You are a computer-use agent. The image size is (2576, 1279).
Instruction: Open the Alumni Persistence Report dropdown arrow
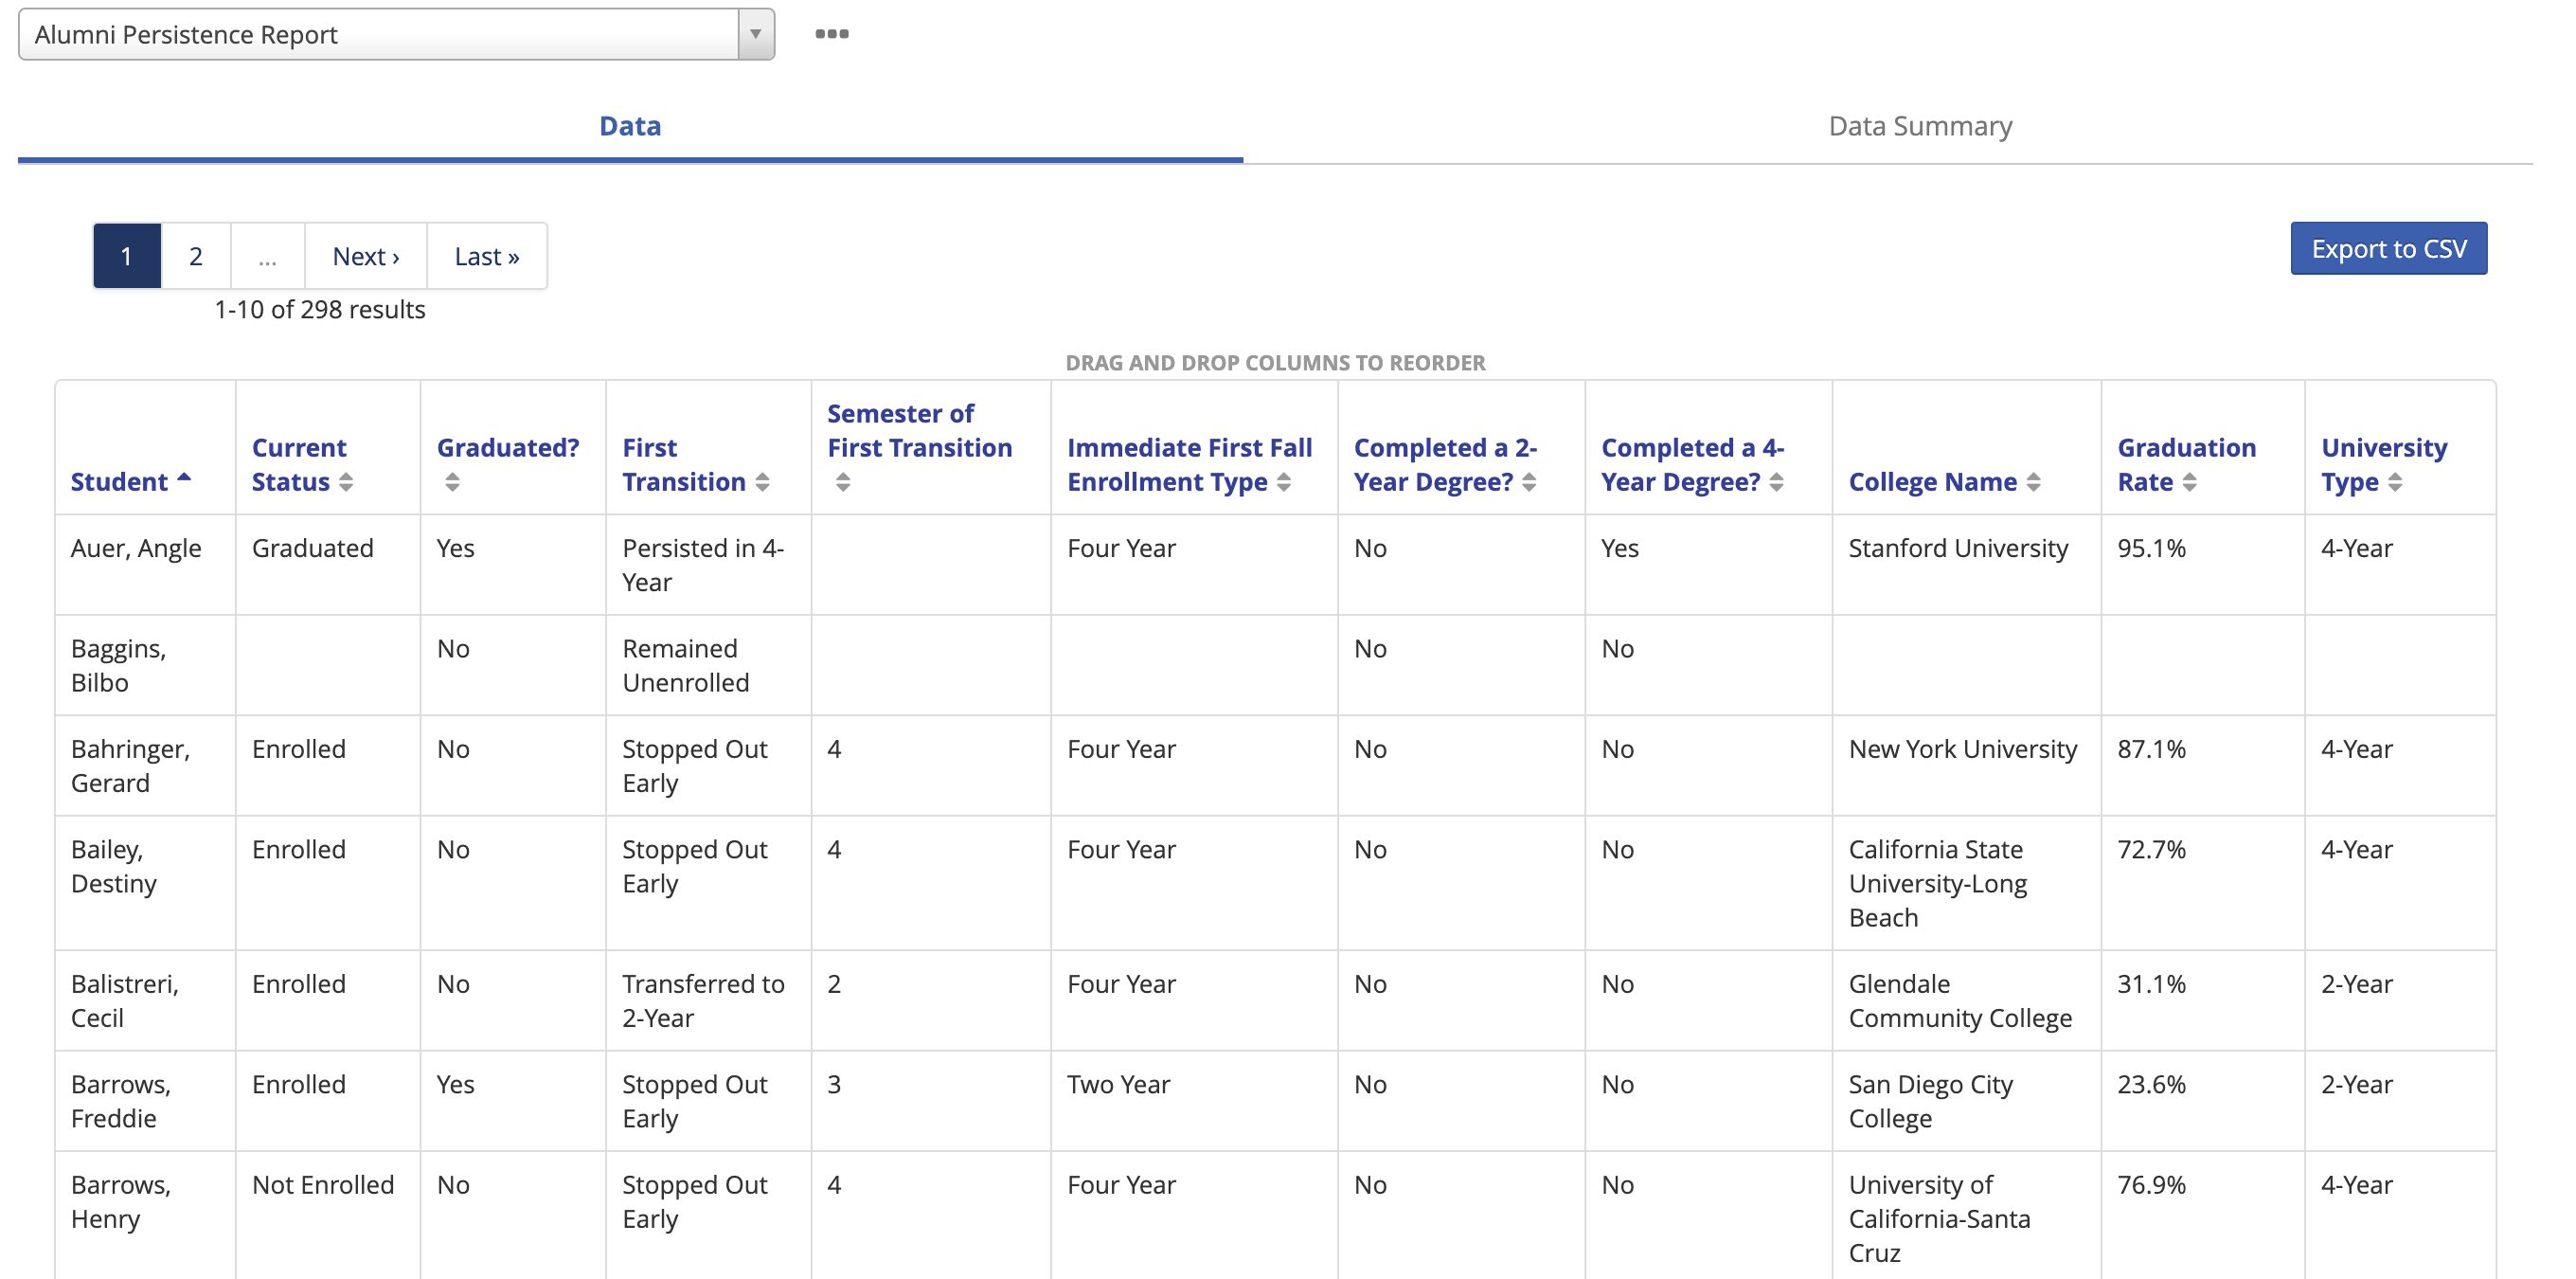tap(756, 34)
